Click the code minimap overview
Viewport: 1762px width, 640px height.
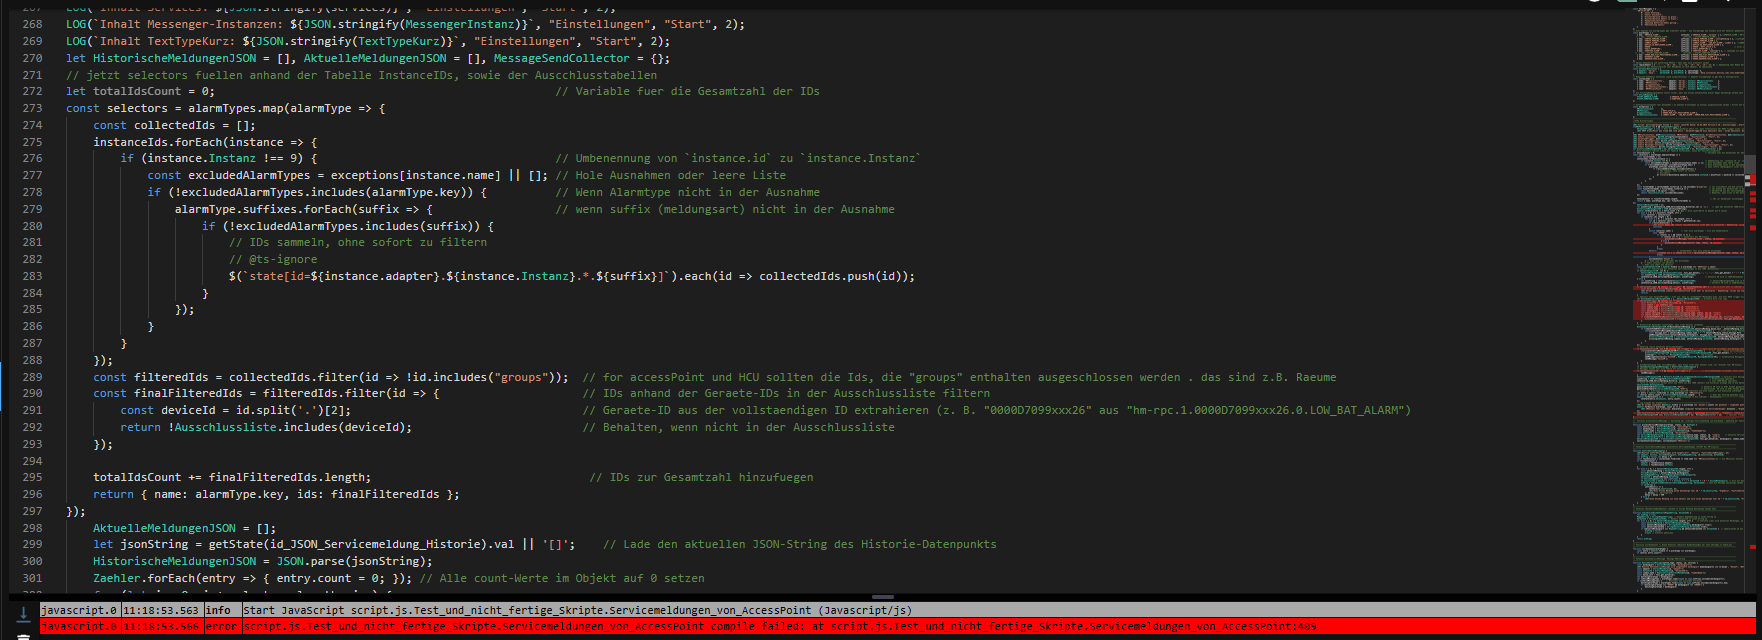[1688, 298]
